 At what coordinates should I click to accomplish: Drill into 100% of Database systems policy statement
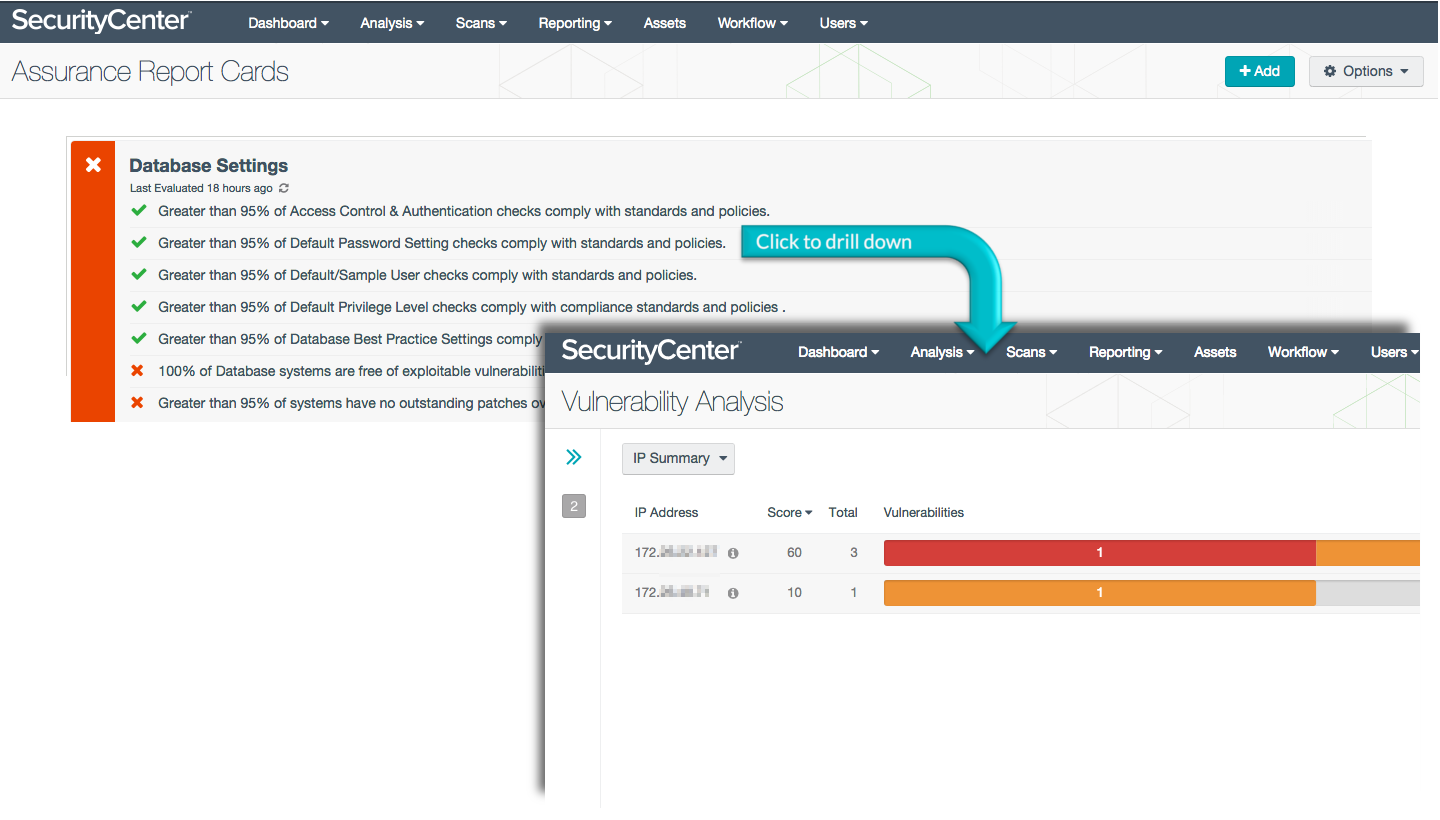click(351, 371)
